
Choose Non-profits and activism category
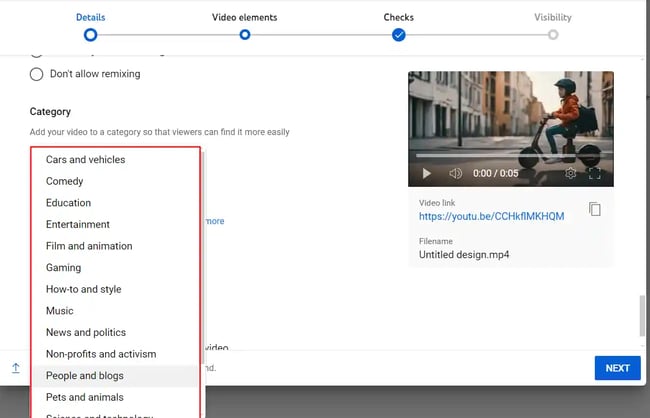[115, 354]
